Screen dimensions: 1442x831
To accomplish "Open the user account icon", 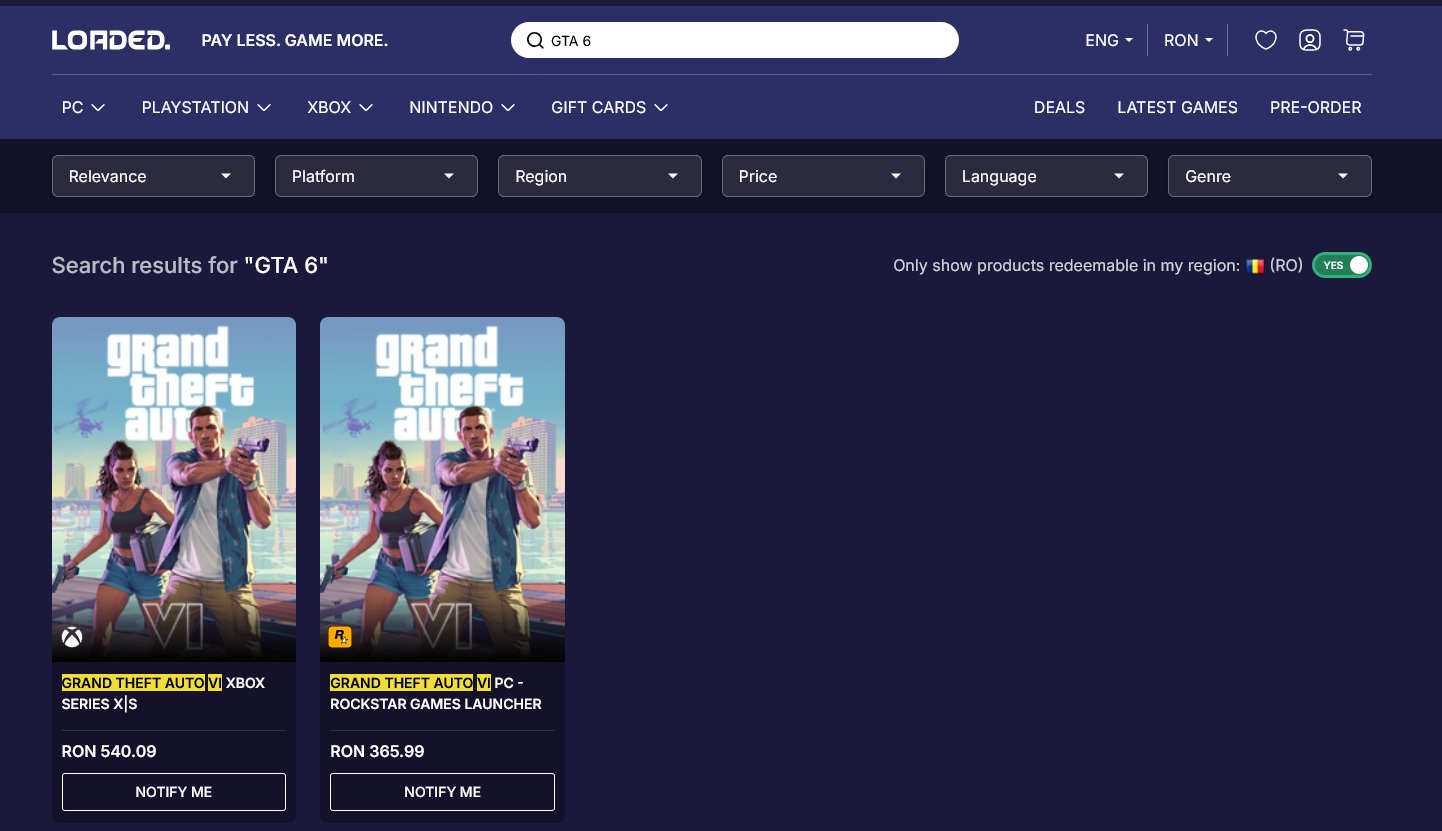I will point(1310,40).
